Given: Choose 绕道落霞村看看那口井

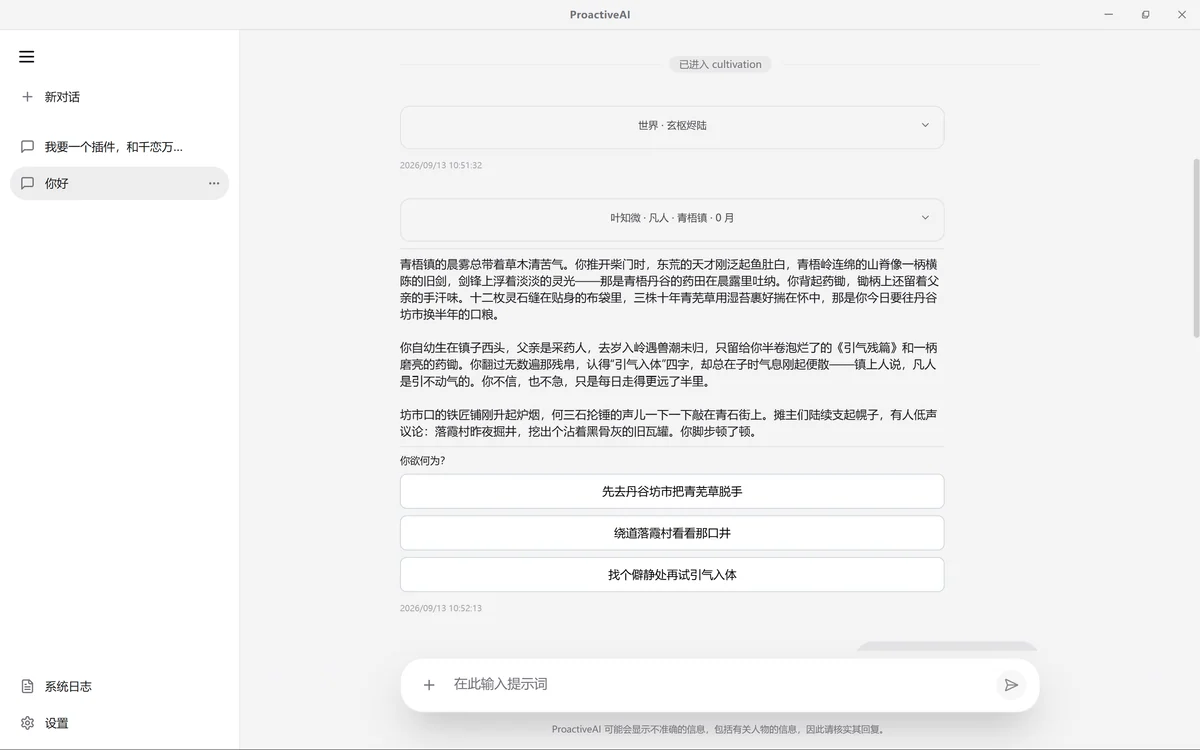Looking at the screenshot, I should point(672,533).
